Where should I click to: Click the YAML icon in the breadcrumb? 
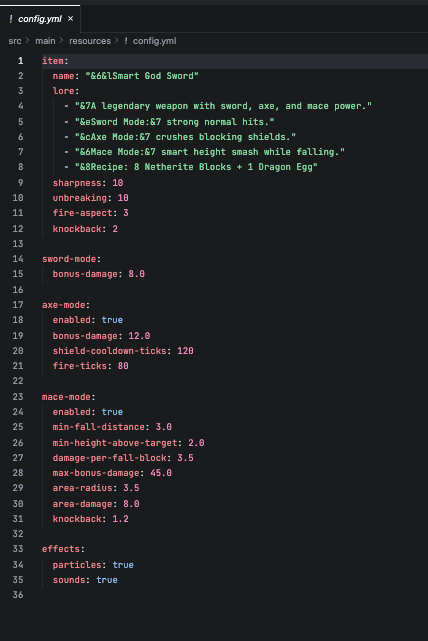(x=126, y=41)
